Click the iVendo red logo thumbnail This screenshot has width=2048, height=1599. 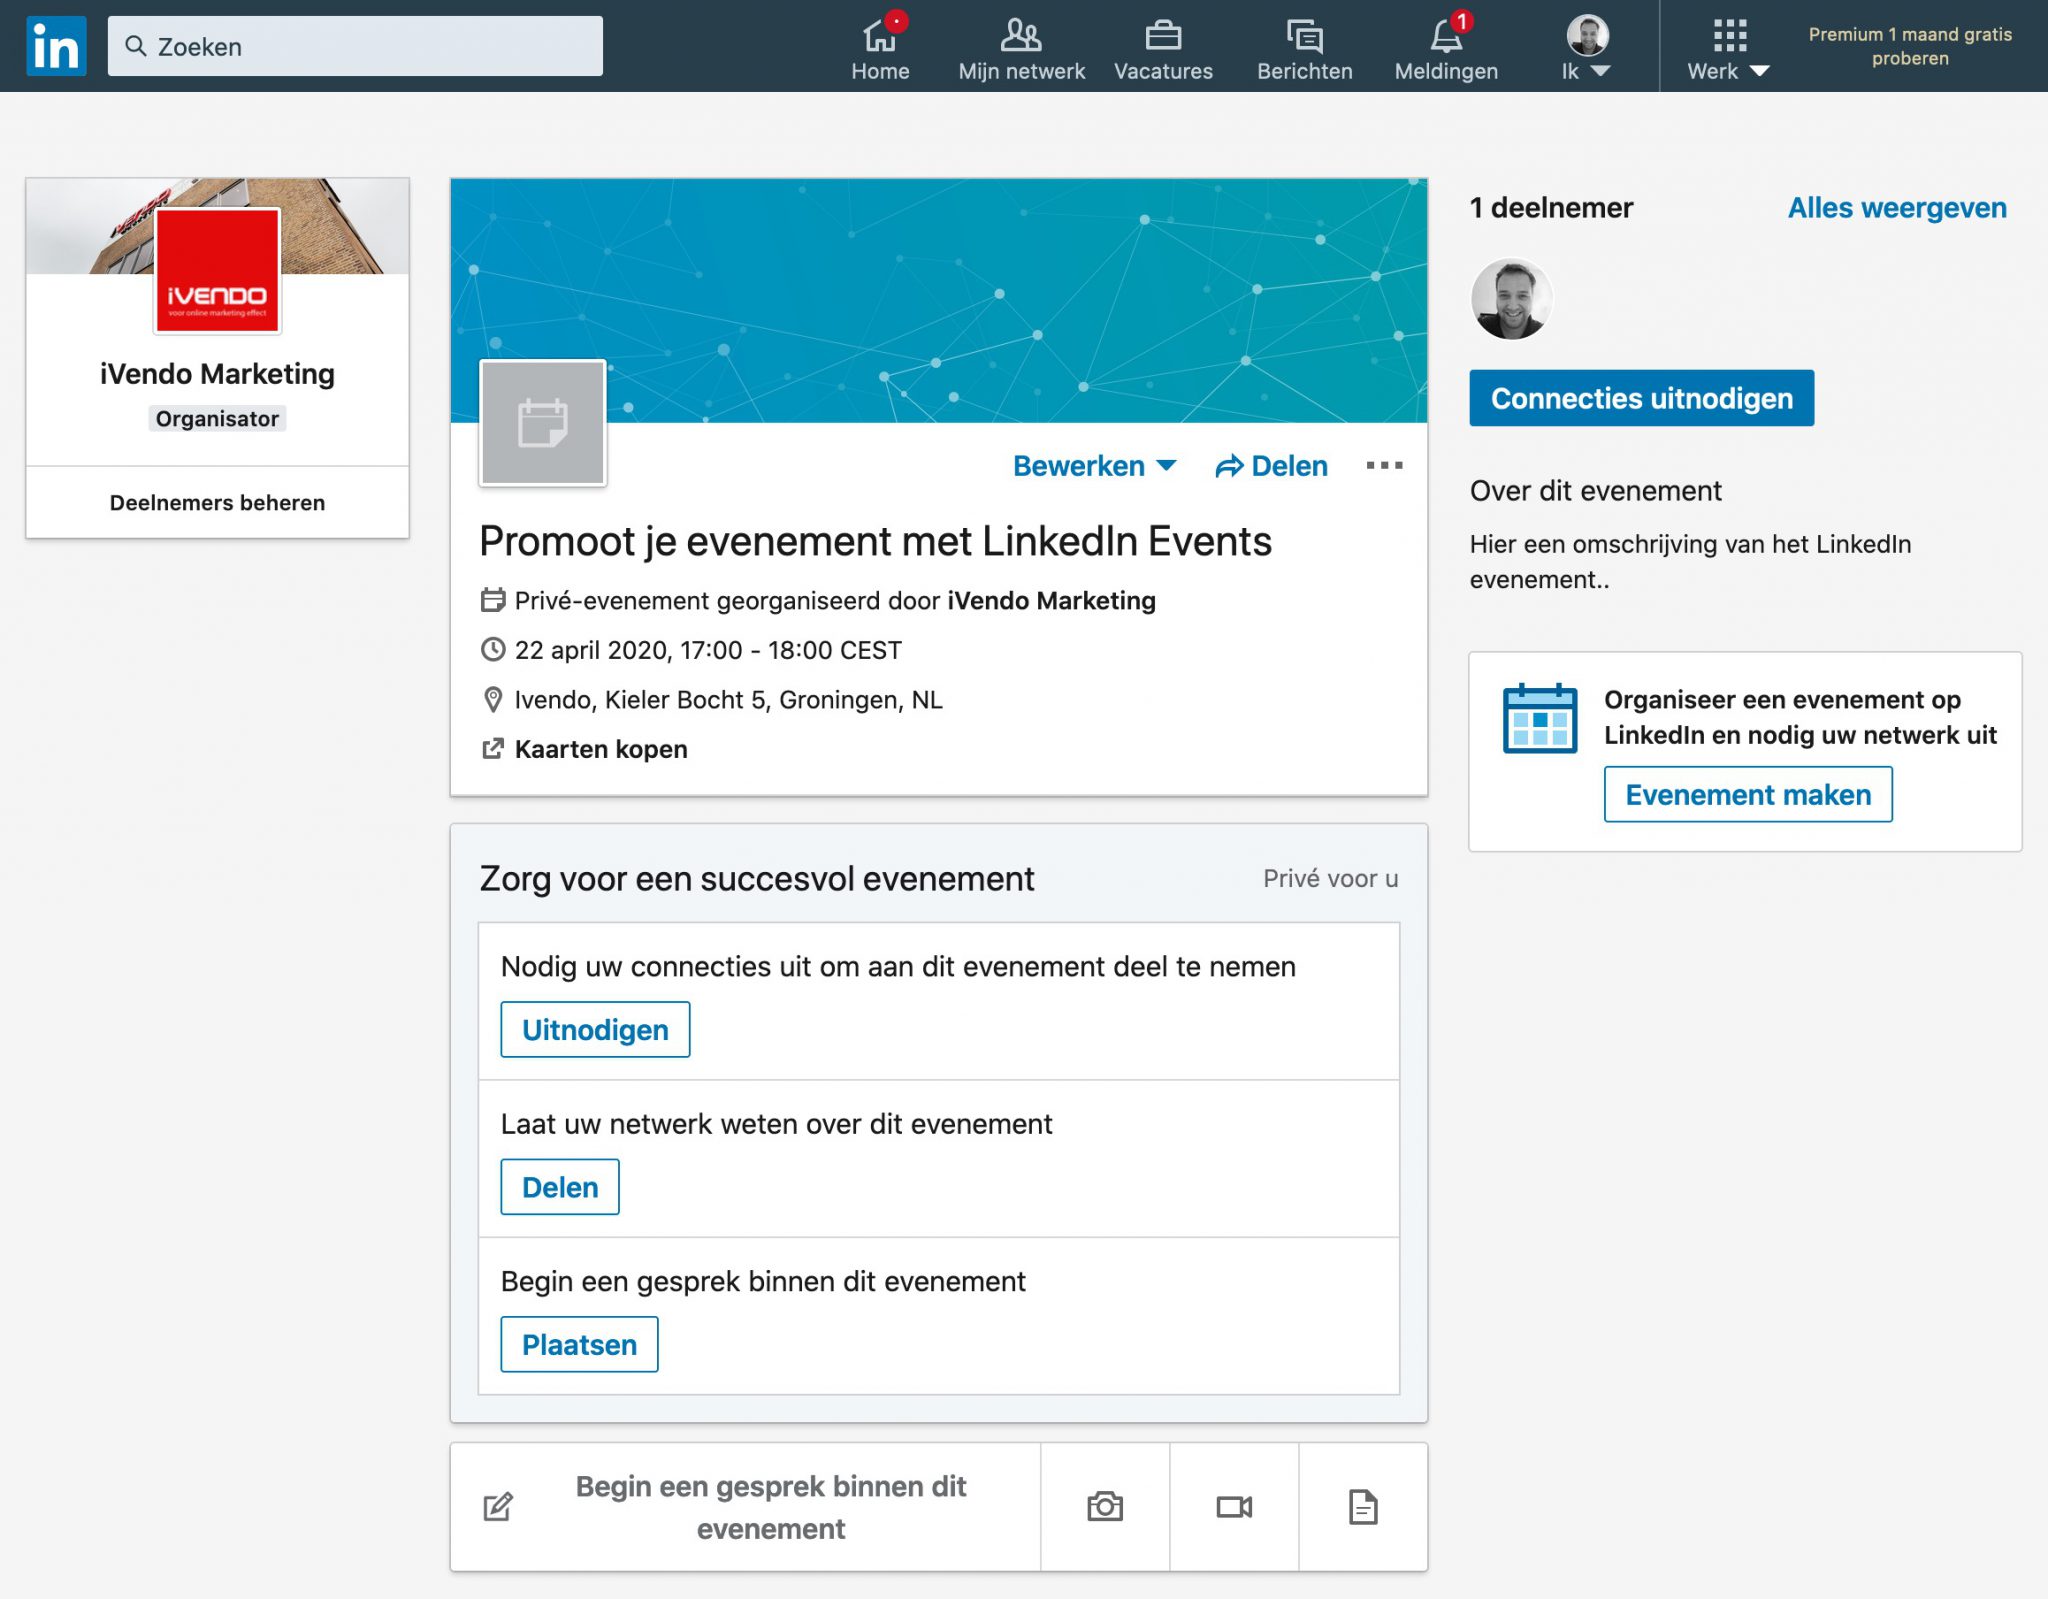[x=217, y=270]
